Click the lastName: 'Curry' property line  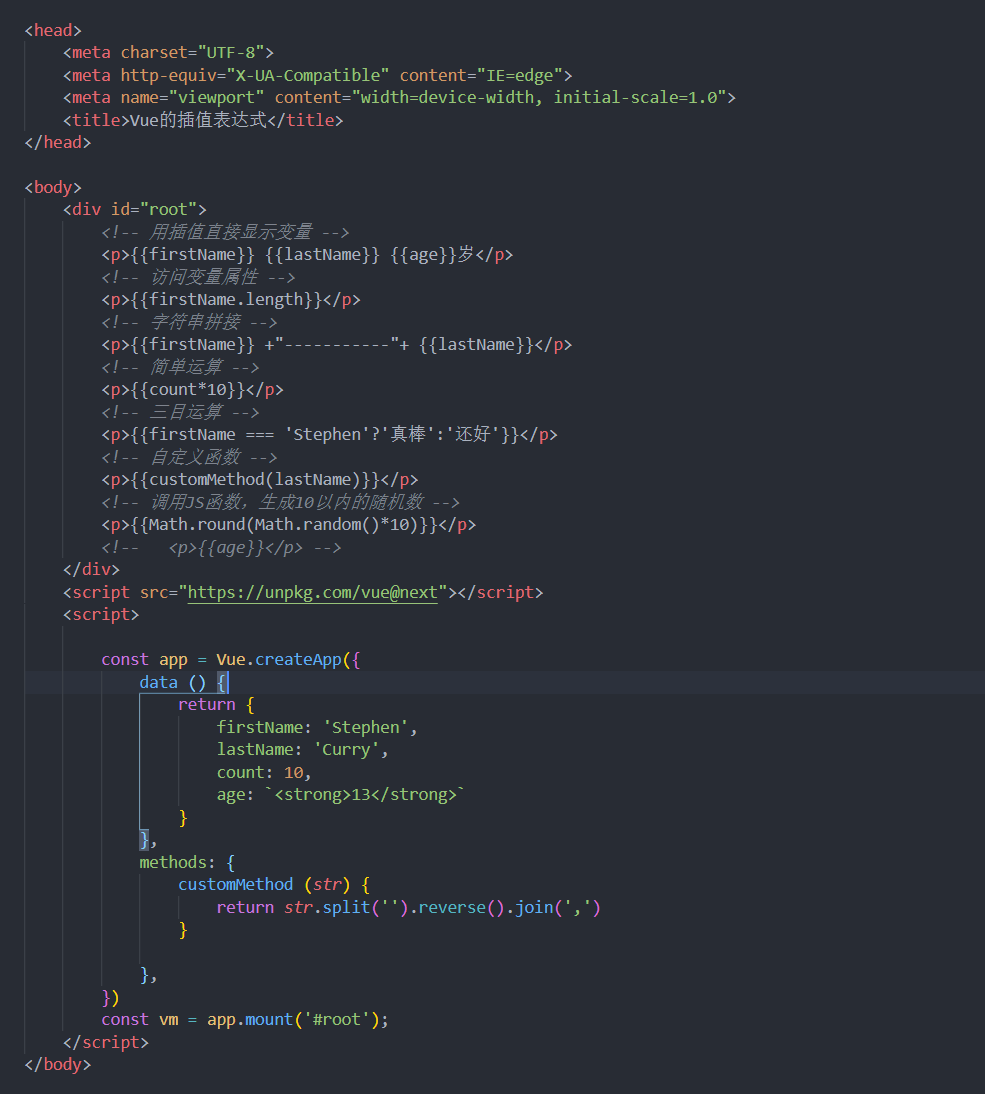click(302, 749)
